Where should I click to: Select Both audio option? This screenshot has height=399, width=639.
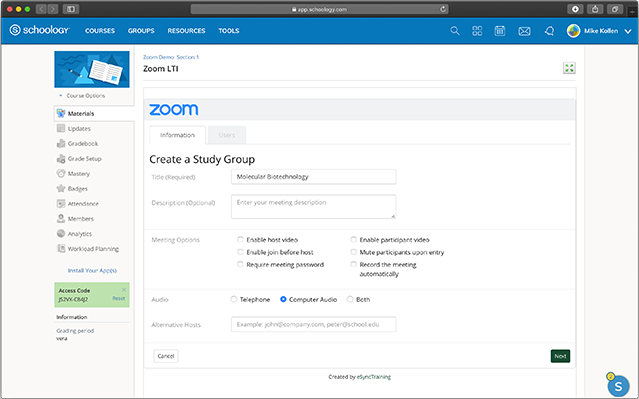coord(350,299)
